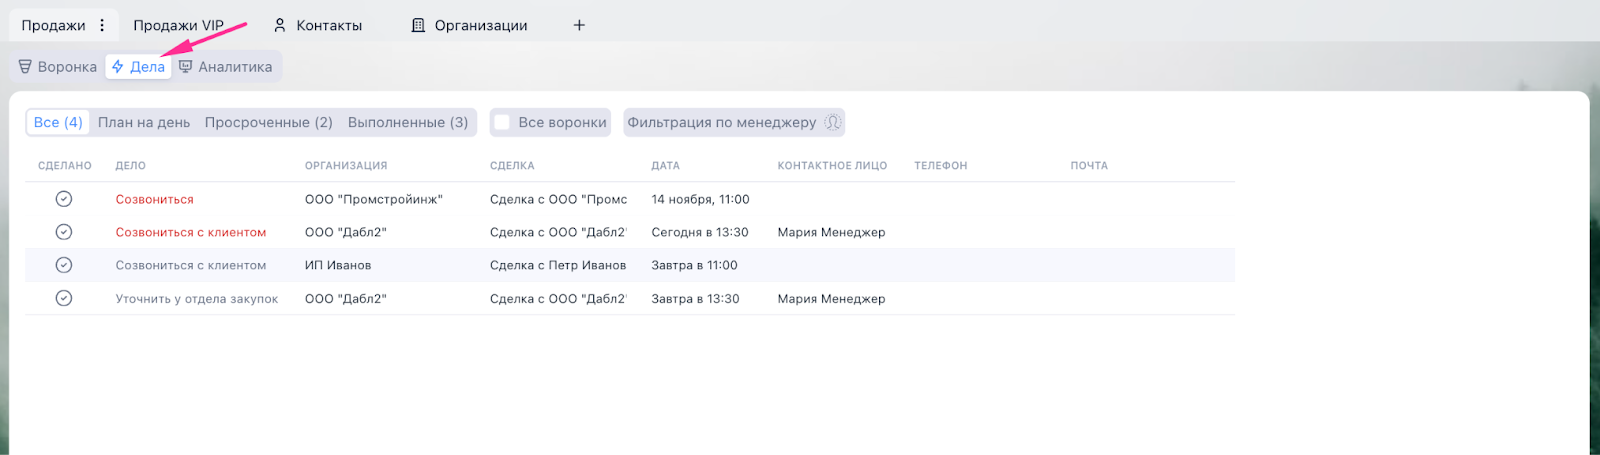
Task: Open the План на день view
Action: 144,123
